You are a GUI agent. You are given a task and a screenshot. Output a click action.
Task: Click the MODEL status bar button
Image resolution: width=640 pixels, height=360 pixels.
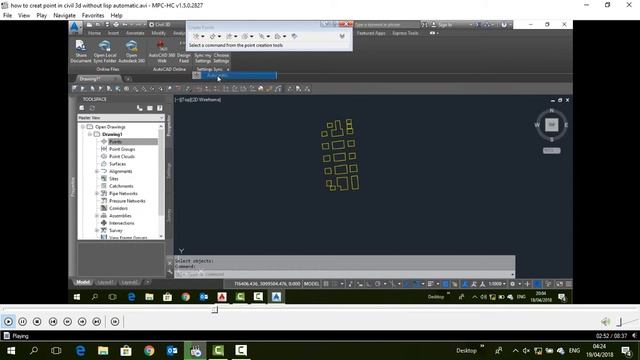pos(311,284)
